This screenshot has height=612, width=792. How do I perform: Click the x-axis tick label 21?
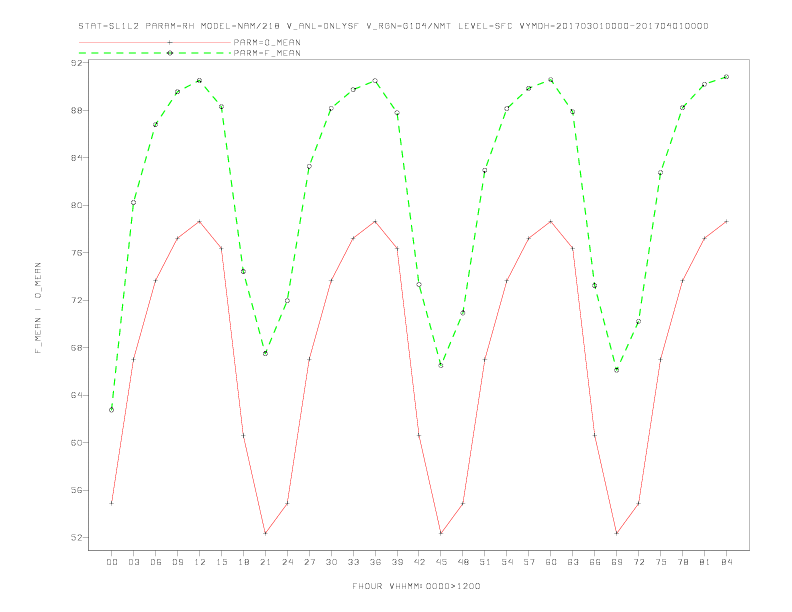pos(265,562)
